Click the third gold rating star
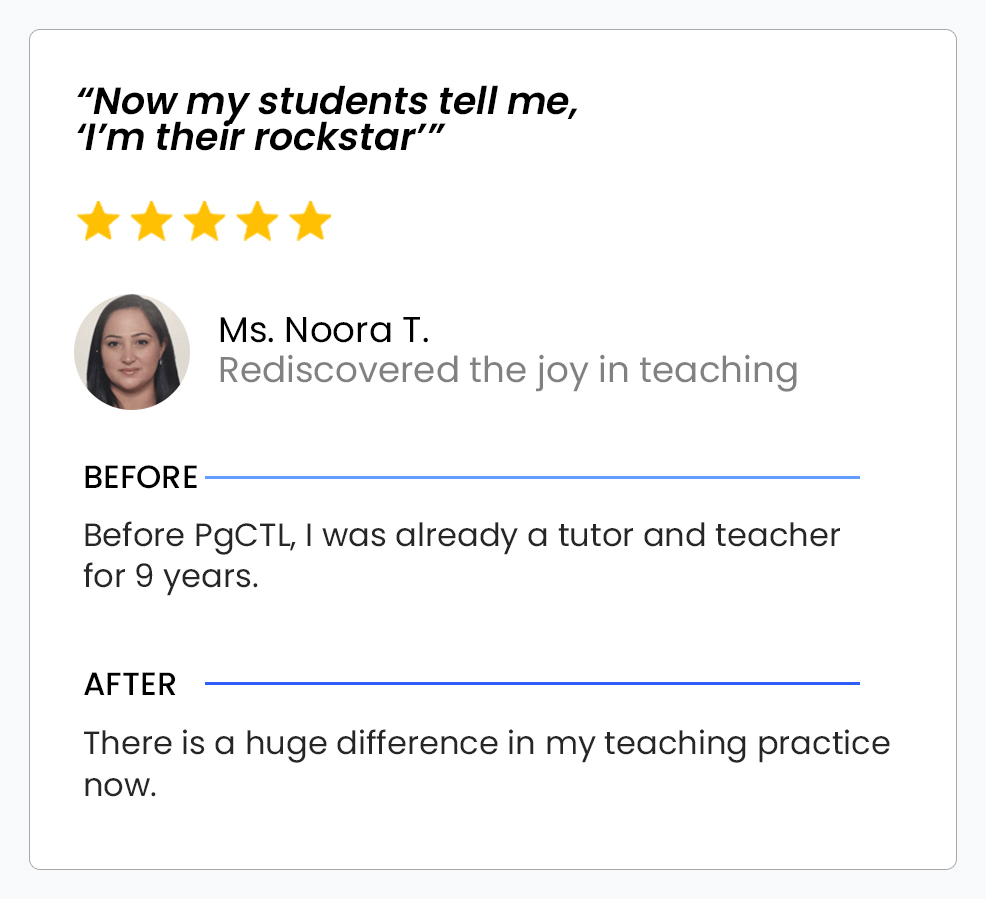This screenshot has width=986, height=899. [x=204, y=222]
